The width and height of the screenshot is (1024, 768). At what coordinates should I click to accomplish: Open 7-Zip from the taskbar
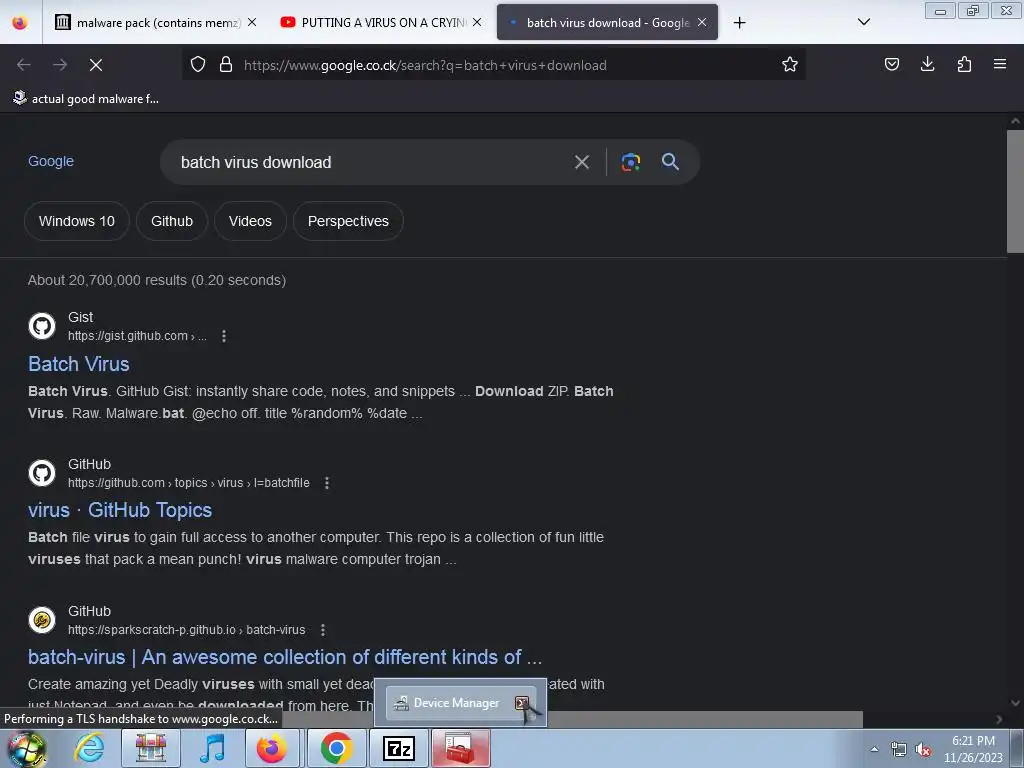[x=399, y=748]
